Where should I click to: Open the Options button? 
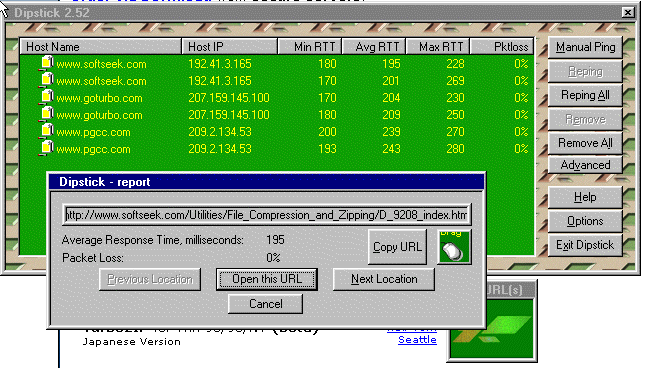pyautogui.click(x=585, y=221)
